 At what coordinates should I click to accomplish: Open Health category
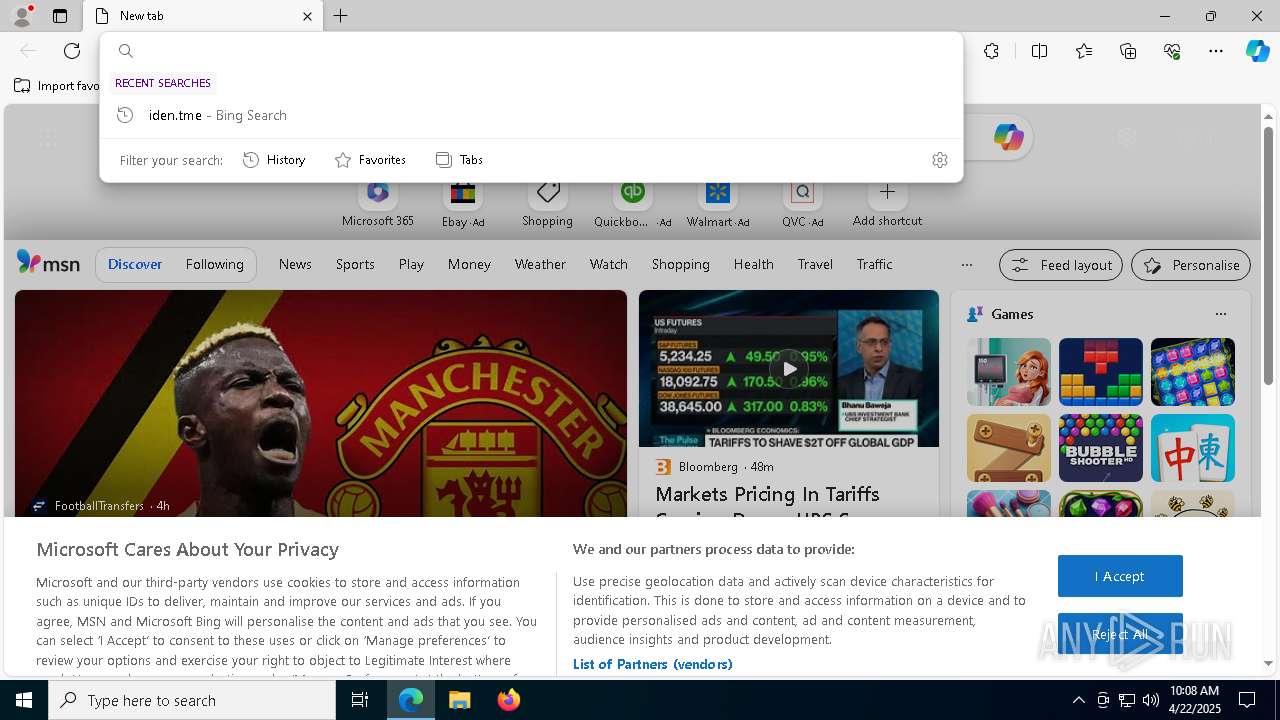[753, 264]
